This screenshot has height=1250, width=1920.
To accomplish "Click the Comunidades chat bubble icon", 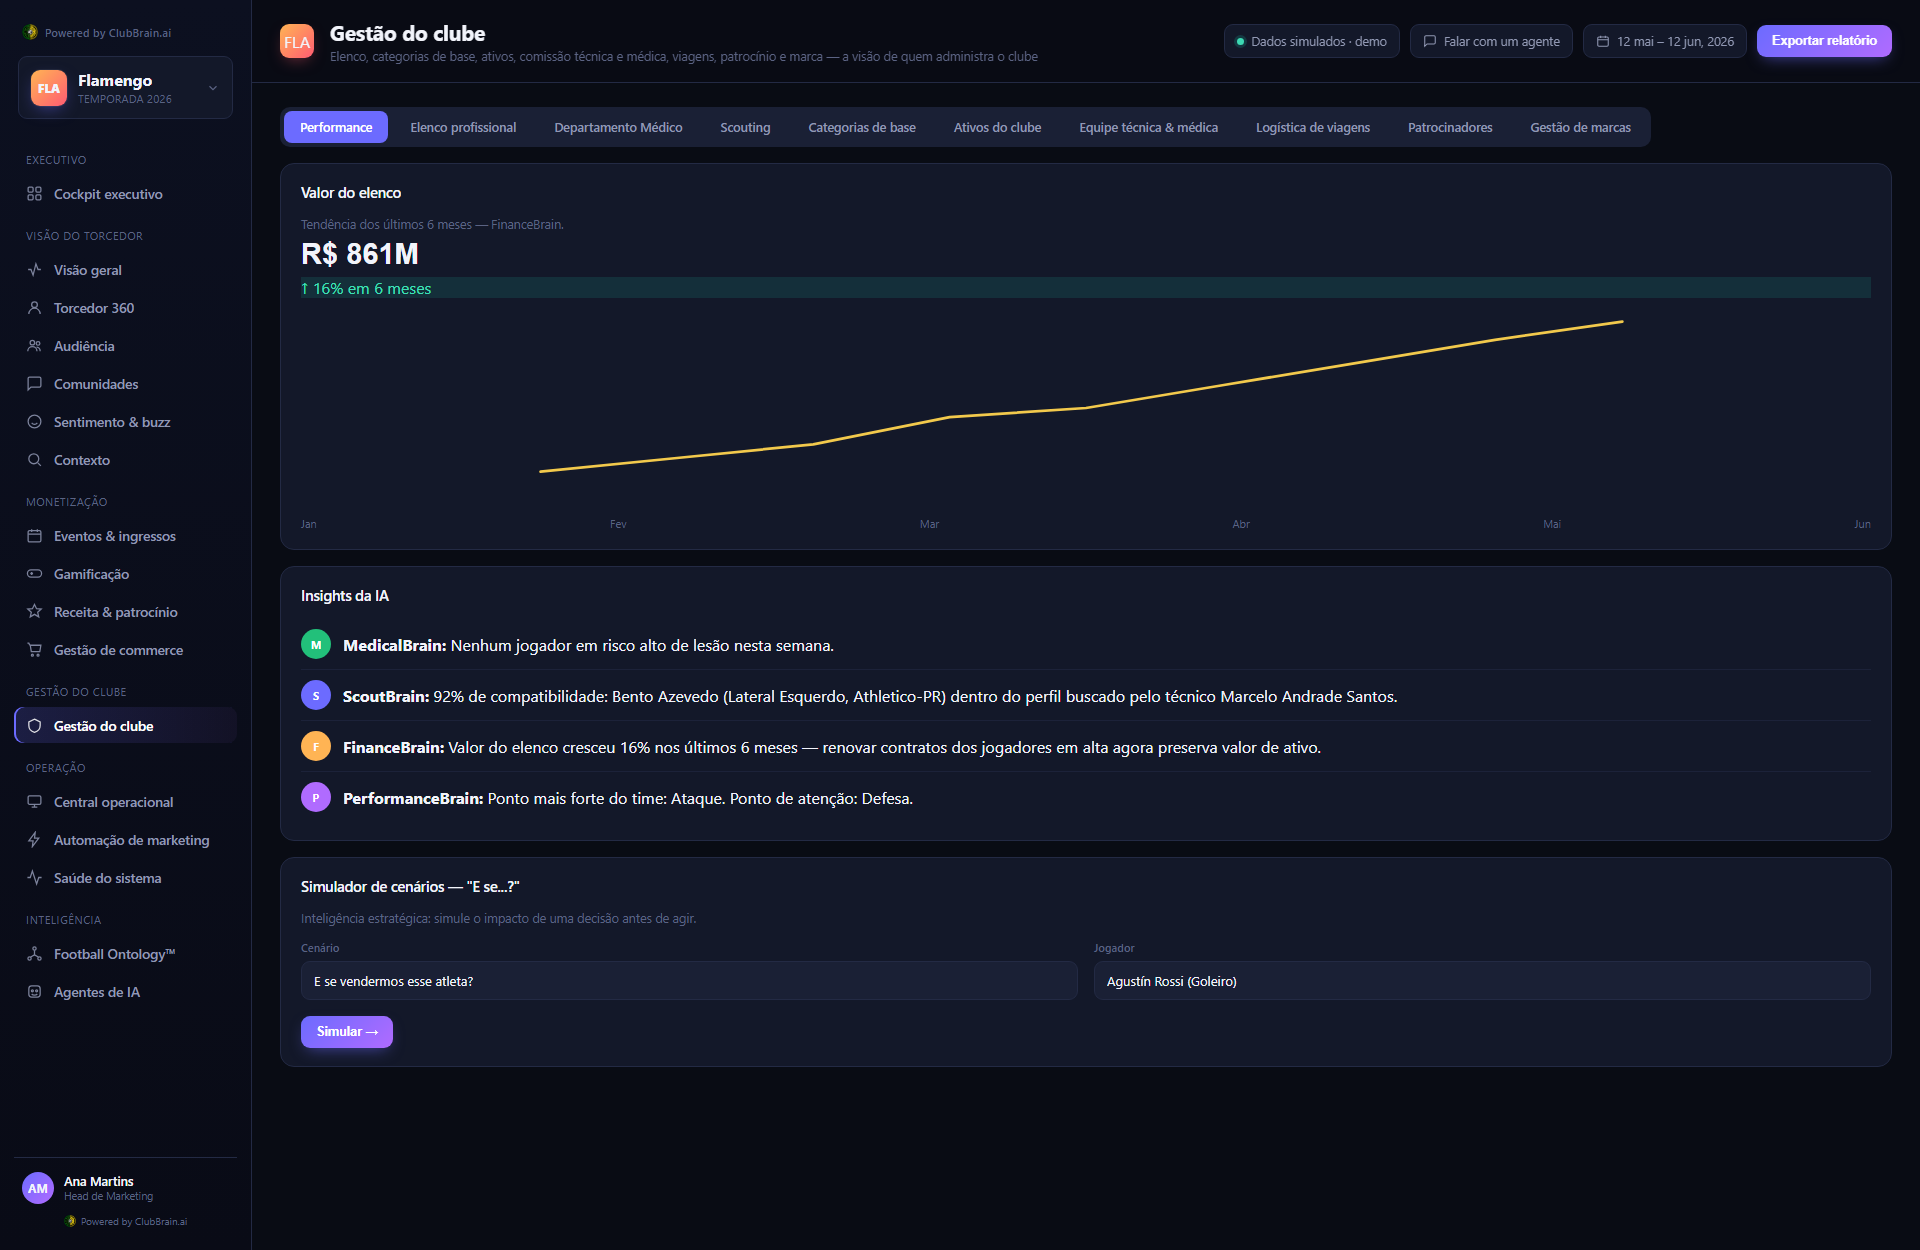I will point(34,384).
